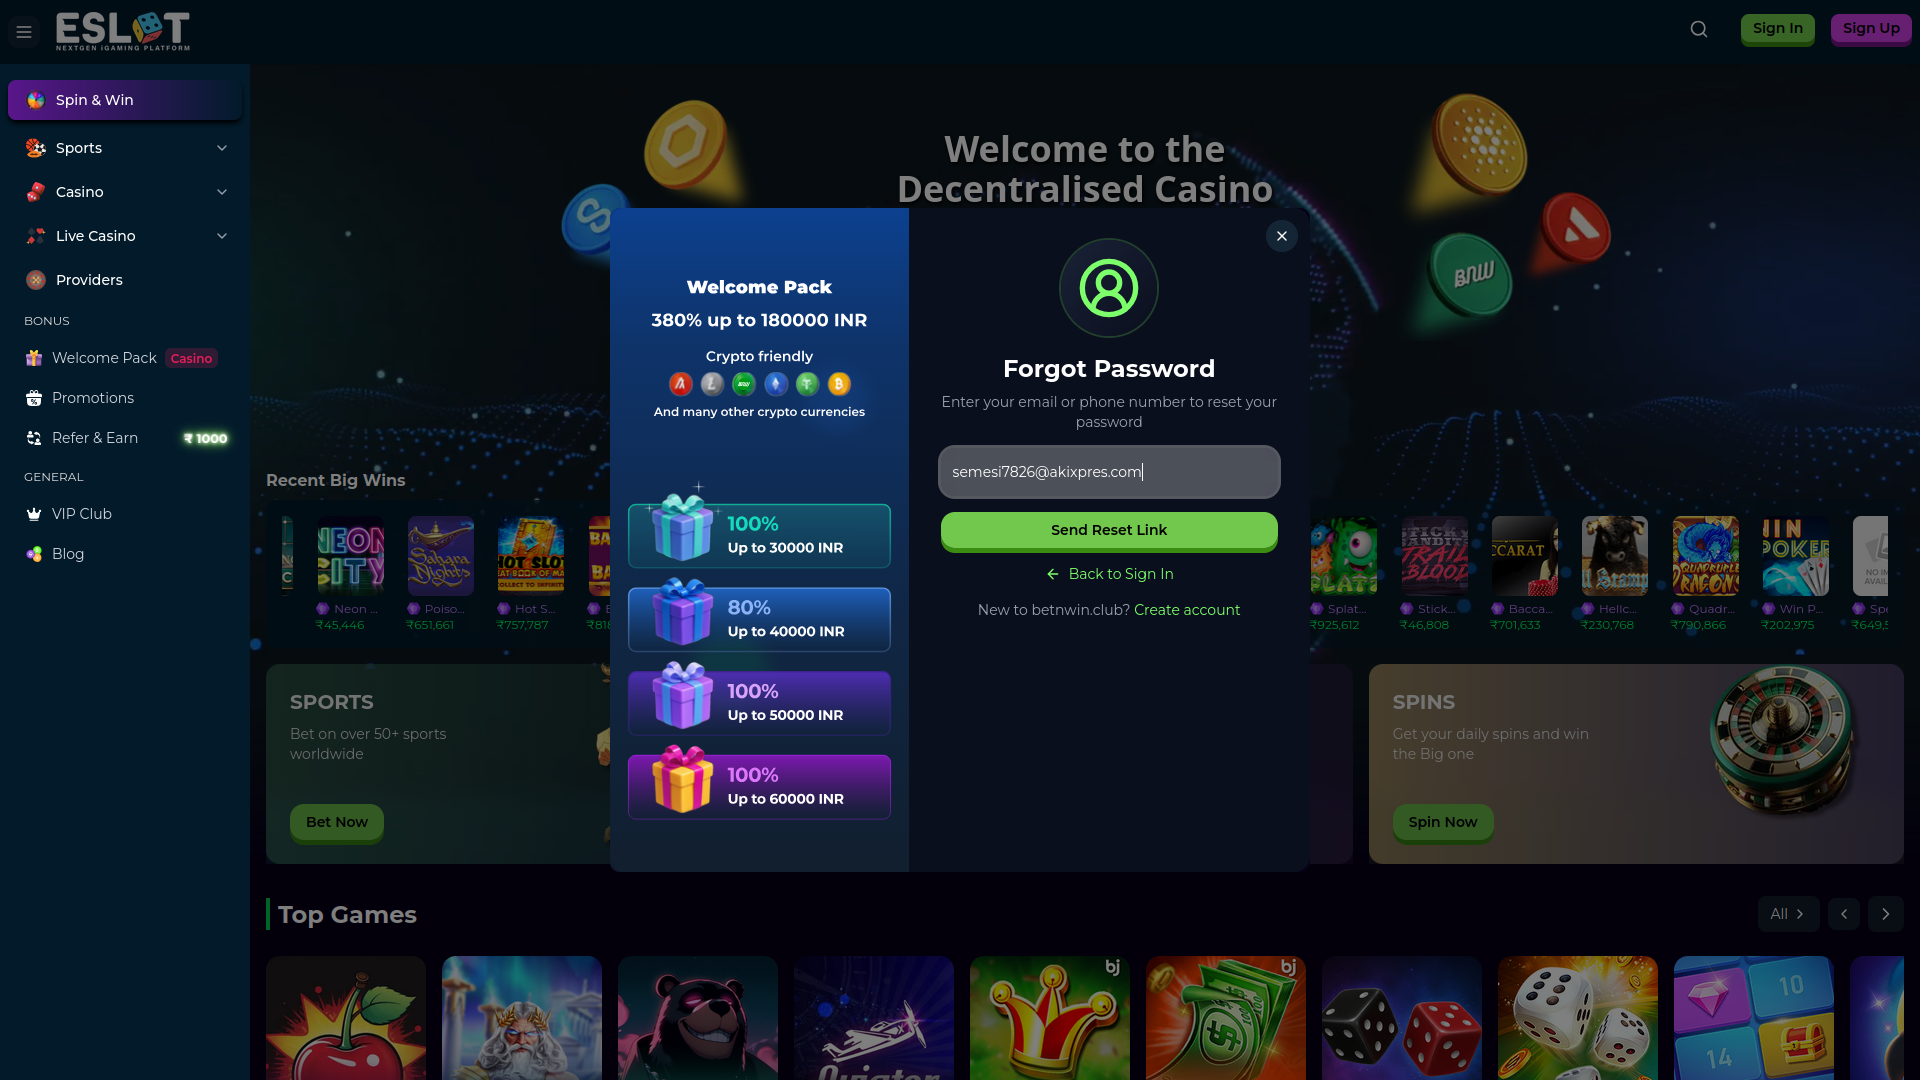The width and height of the screenshot is (1920, 1080).
Task: Follow the Create account link
Action: (1187, 610)
